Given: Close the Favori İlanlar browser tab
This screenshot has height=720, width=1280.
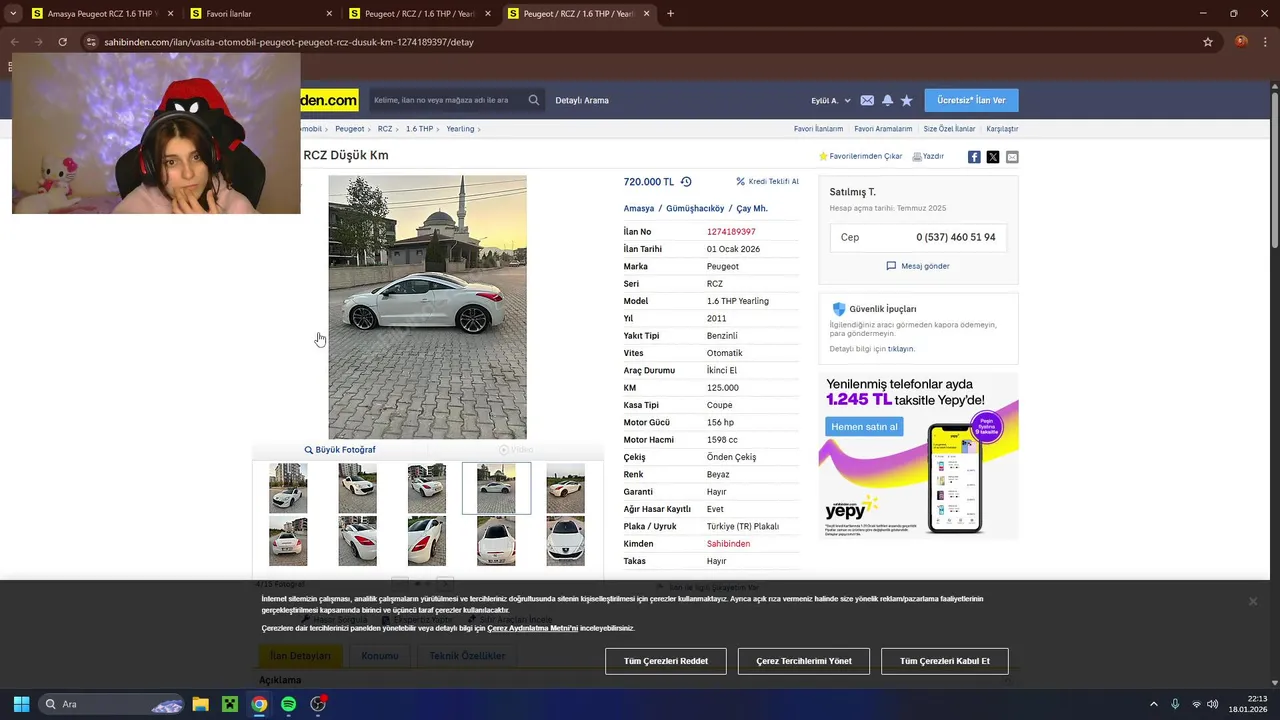Looking at the screenshot, I should coord(329,14).
